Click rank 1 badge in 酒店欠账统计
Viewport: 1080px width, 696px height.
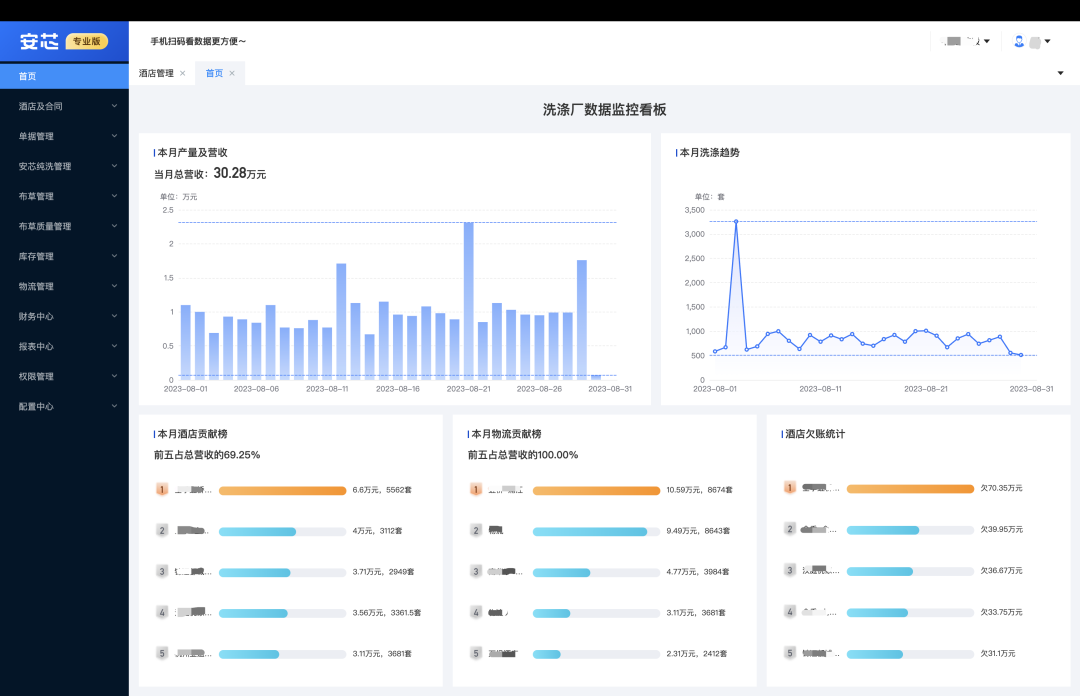[790, 487]
